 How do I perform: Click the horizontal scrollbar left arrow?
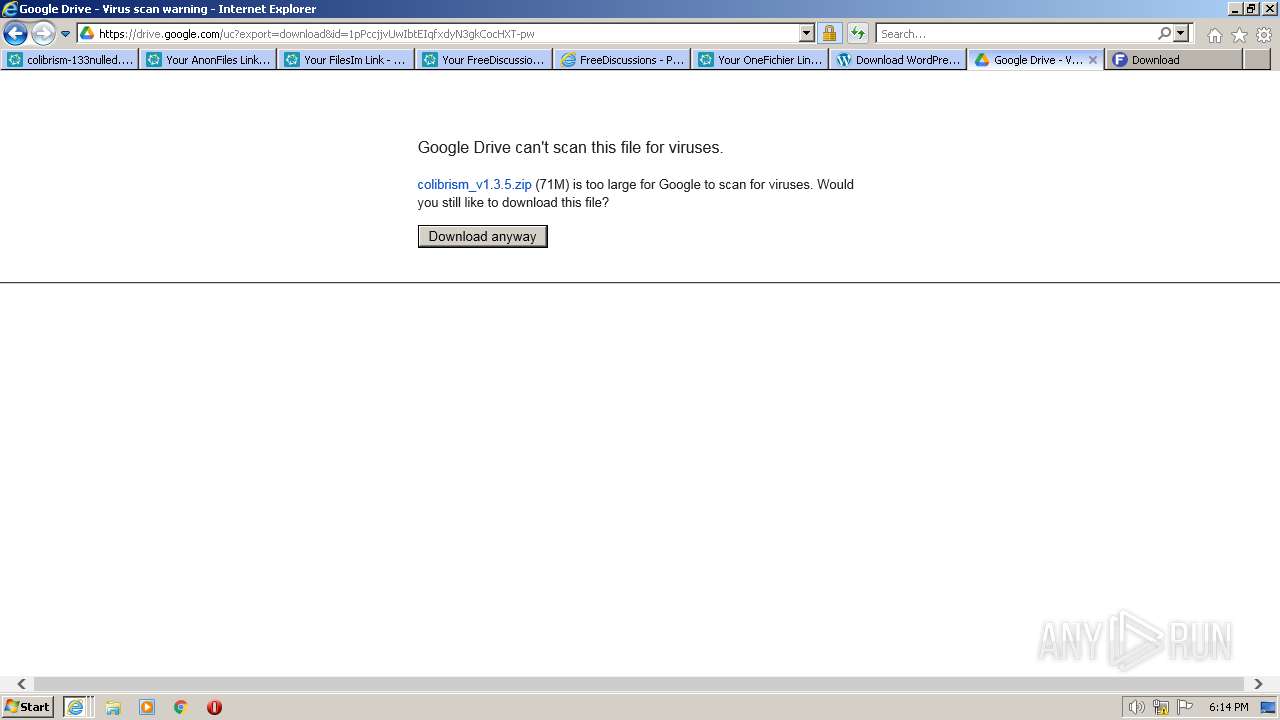(x=21, y=684)
